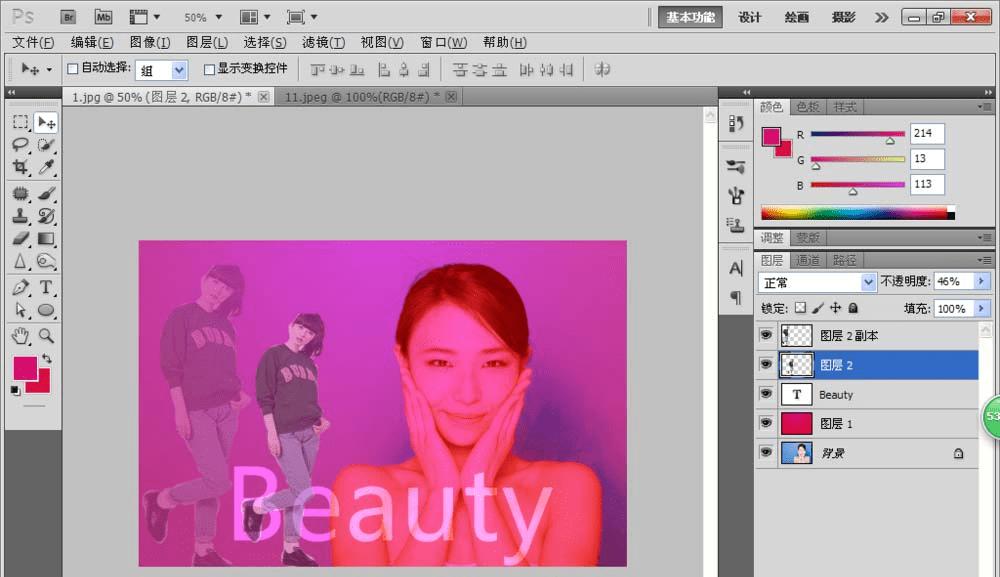
Task: Select the 图层 1 layer thumbnail
Action: (796, 423)
